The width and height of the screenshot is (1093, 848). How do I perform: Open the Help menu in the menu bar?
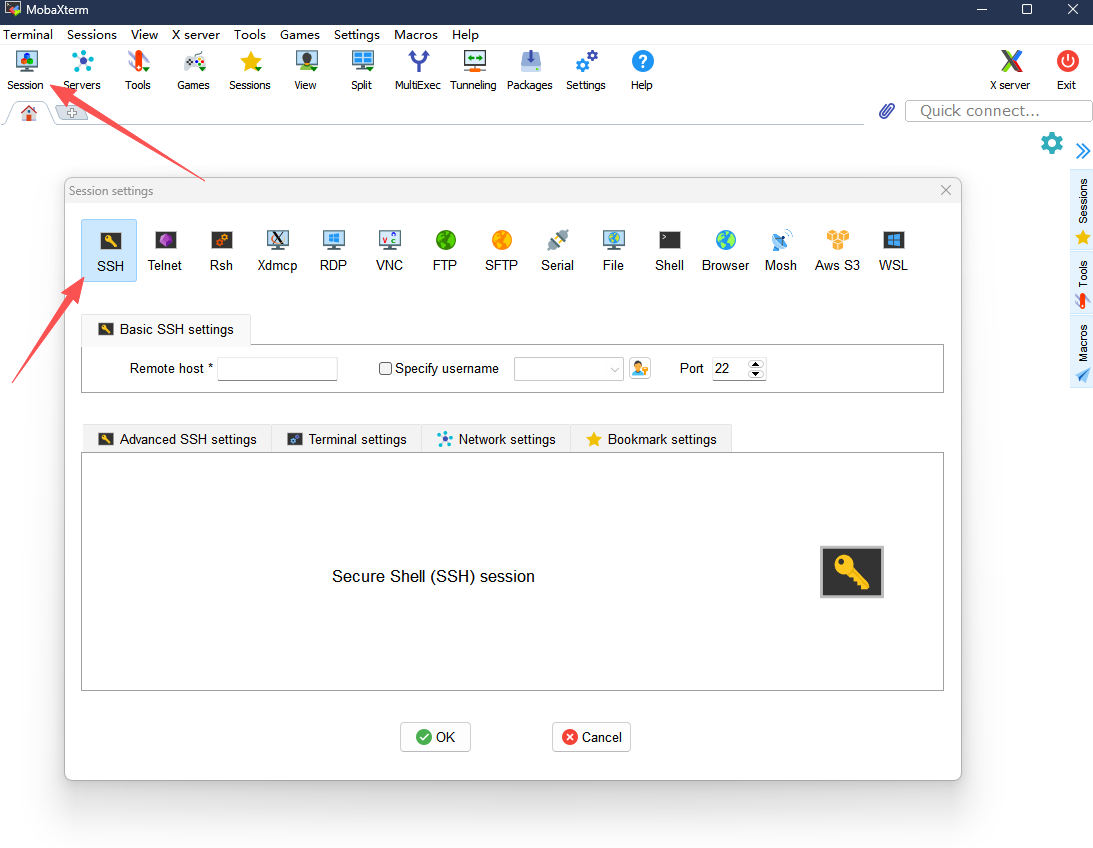point(465,35)
